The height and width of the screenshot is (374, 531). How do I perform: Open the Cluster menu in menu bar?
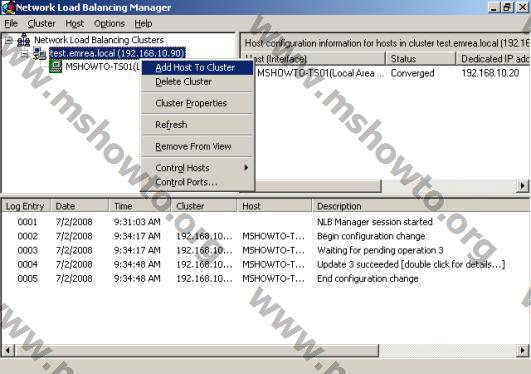point(41,24)
